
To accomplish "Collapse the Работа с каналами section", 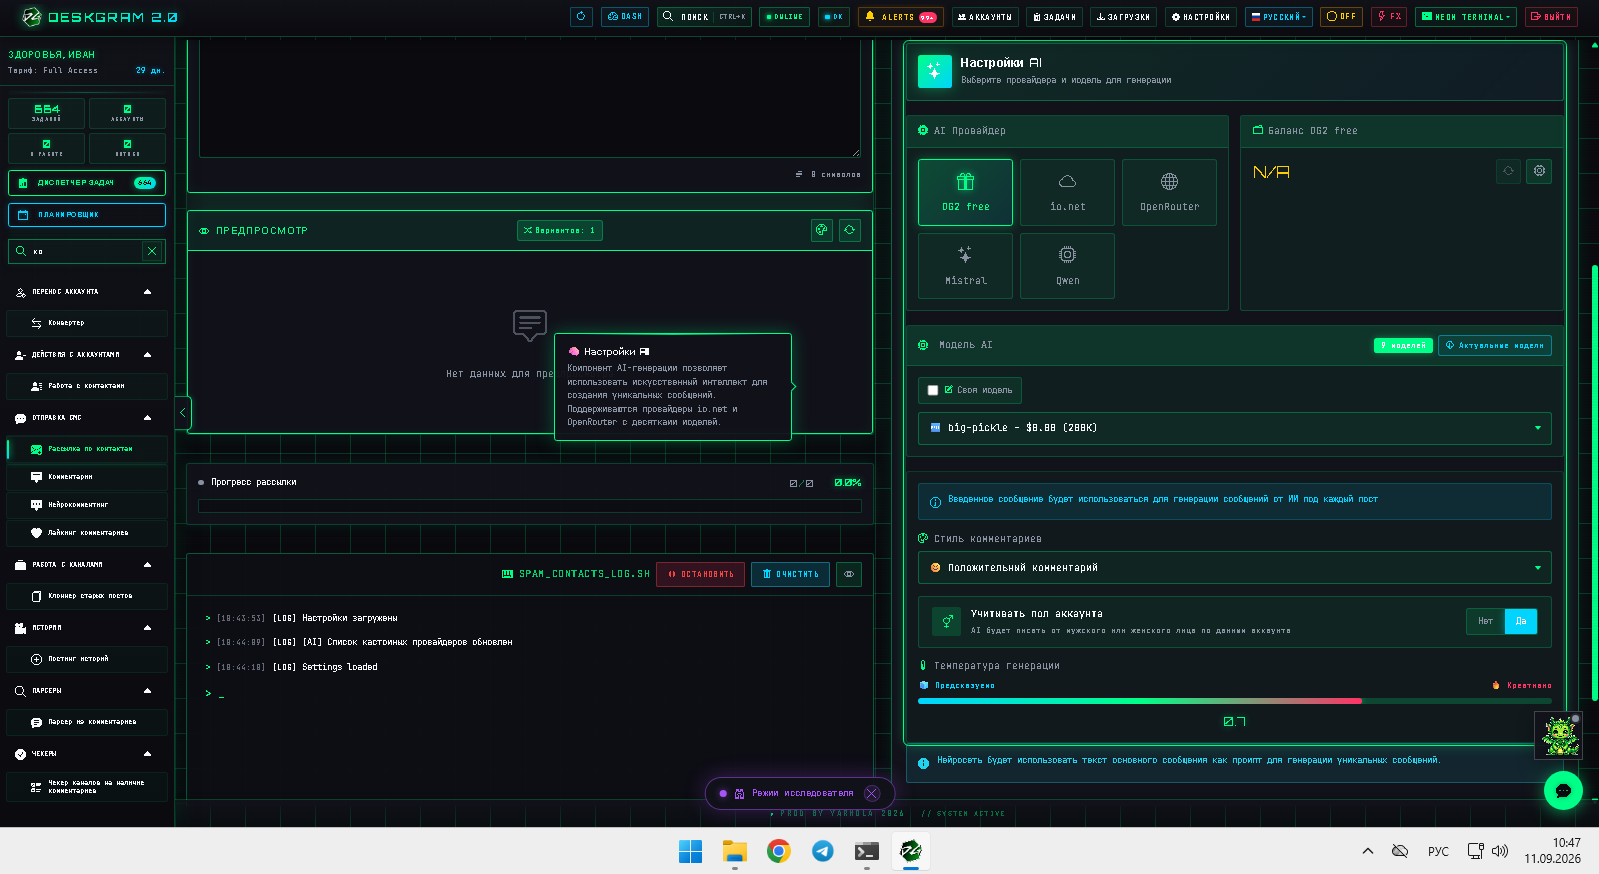I will pos(148,565).
